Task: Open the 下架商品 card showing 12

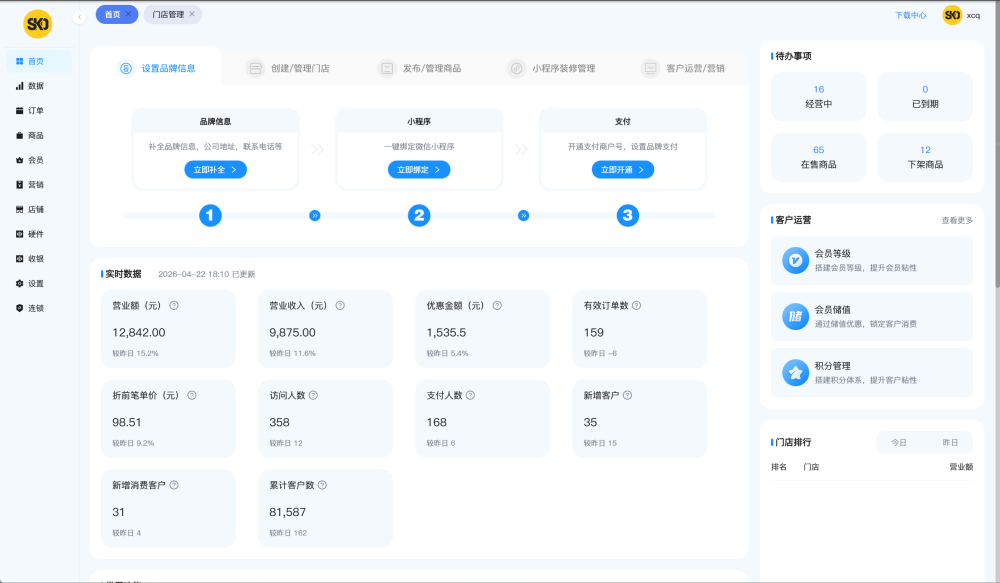Action: pos(925,157)
